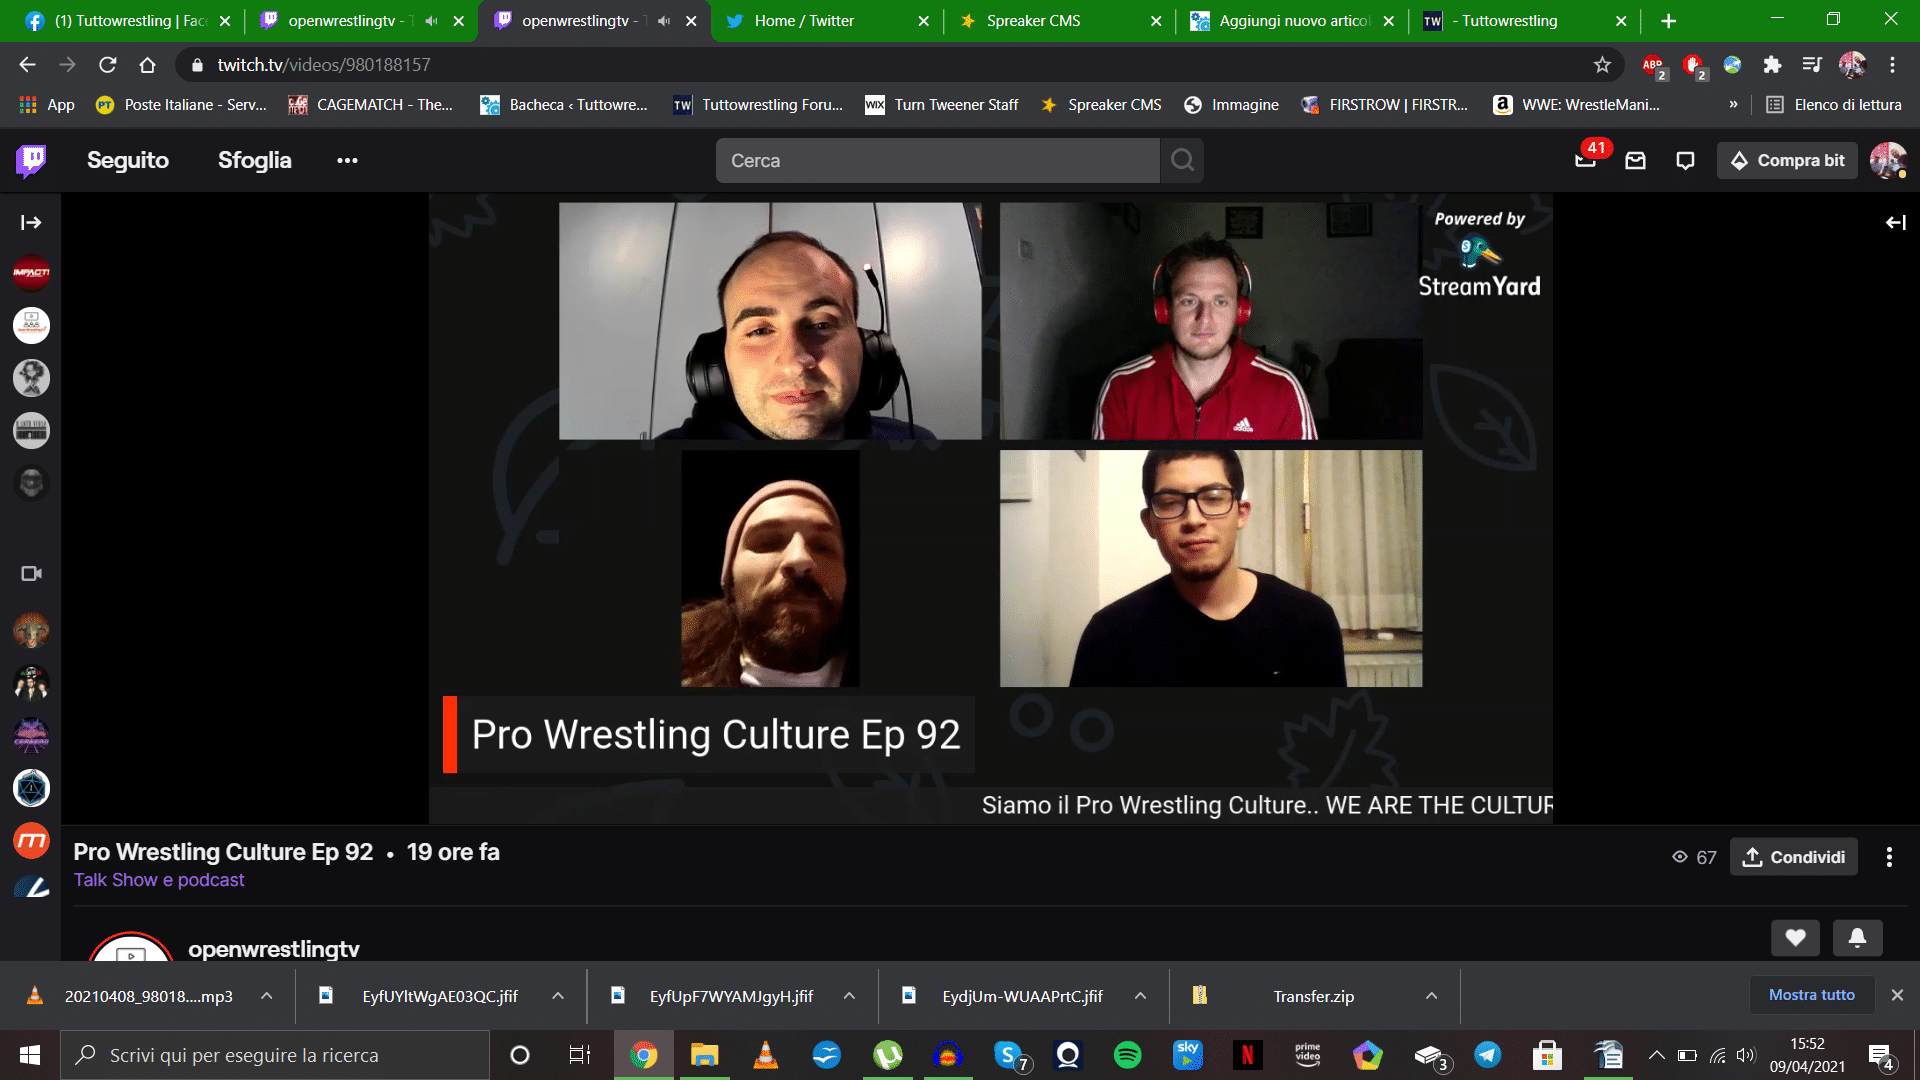
Task: Open VLC media player from taskbar
Action: pyautogui.click(x=765, y=1055)
